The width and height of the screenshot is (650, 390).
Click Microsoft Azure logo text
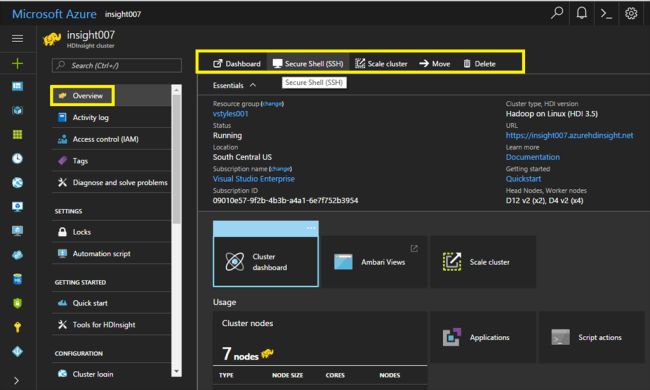pyautogui.click(x=54, y=14)
